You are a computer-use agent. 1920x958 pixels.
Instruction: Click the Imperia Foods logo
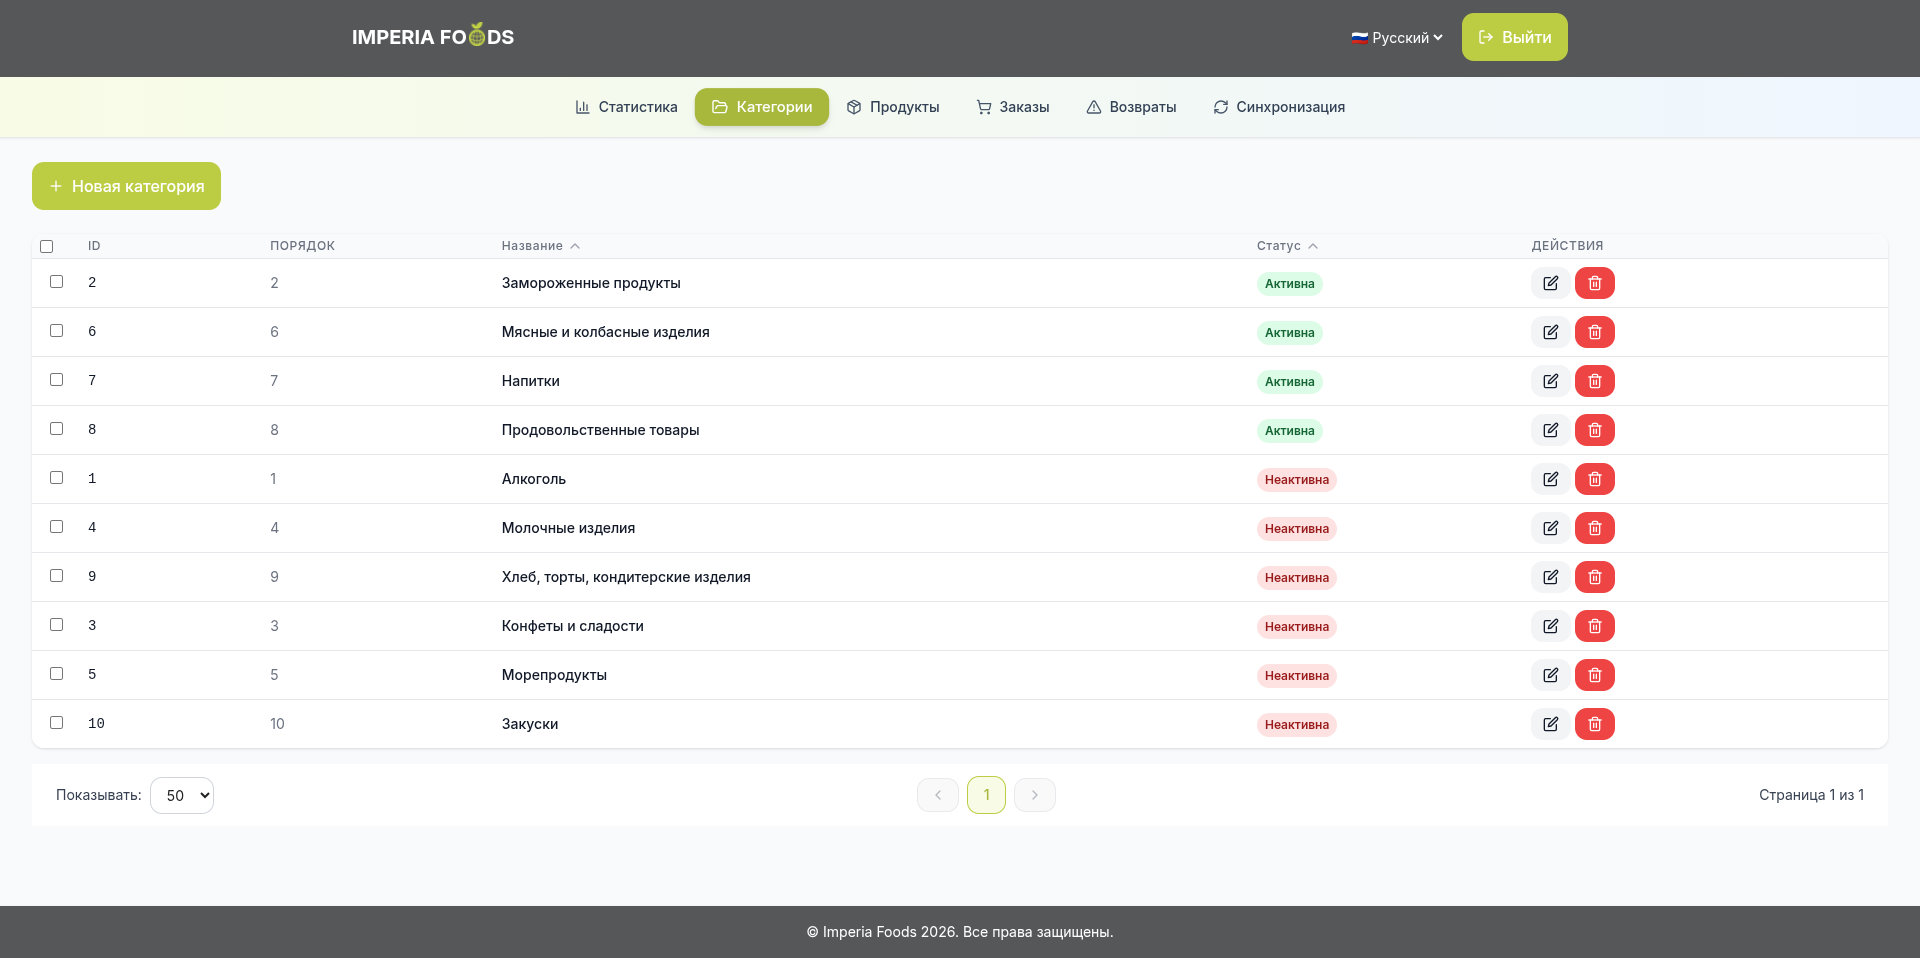(433, 36)
